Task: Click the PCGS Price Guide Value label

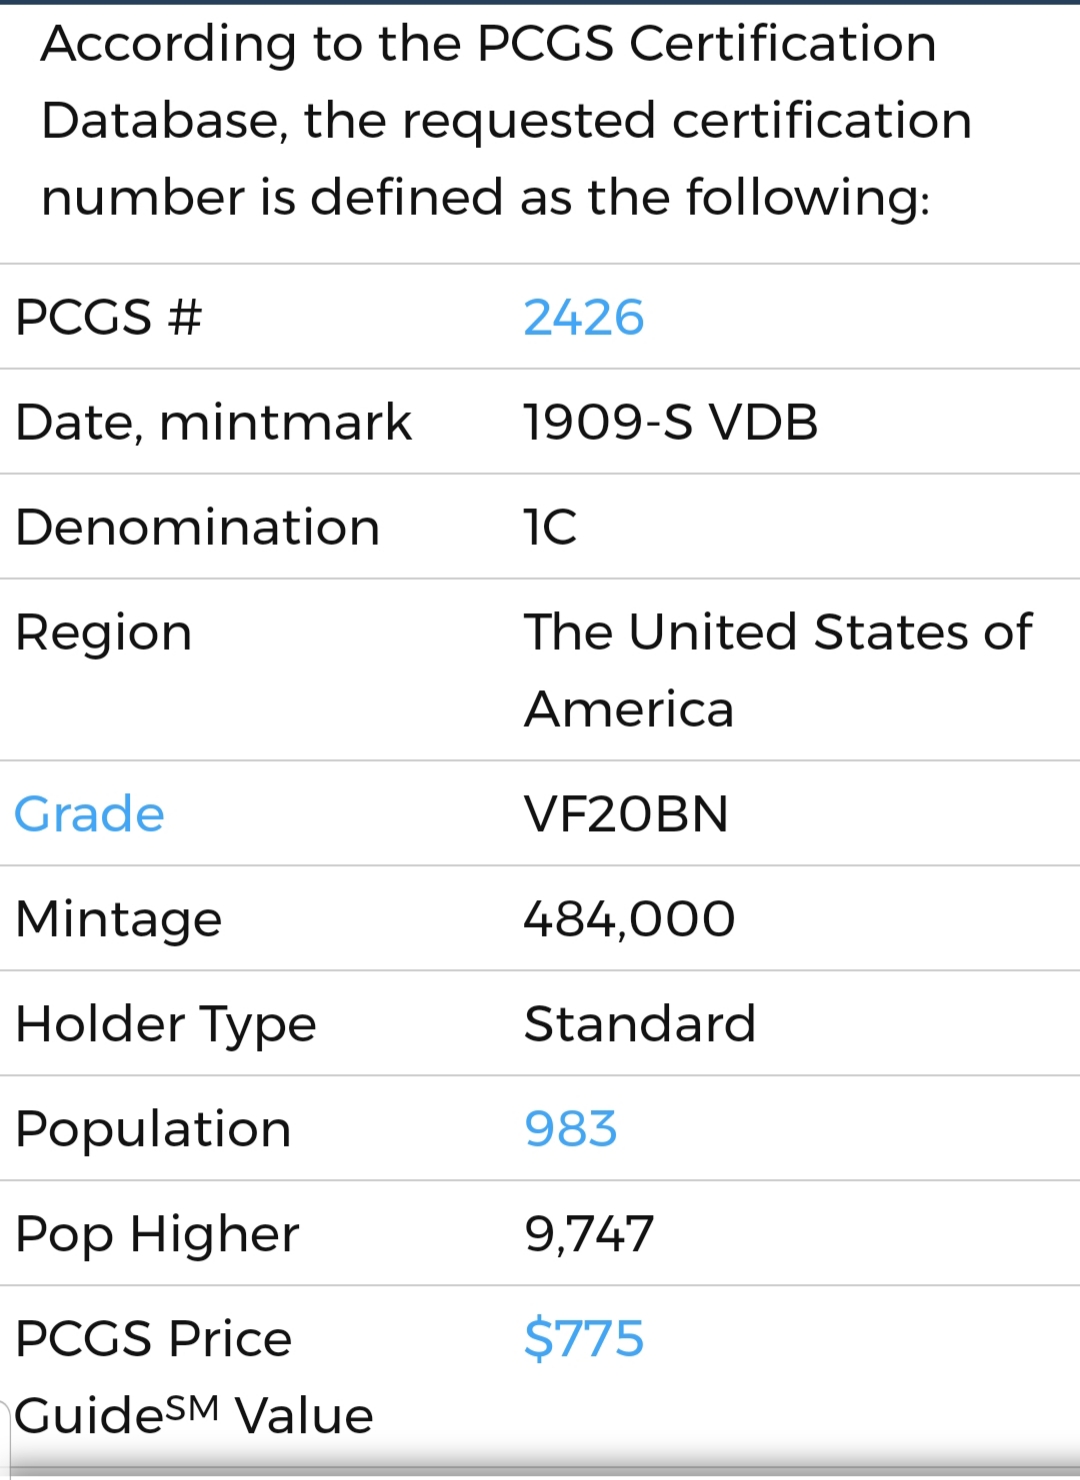Action: coord(194,1377)
